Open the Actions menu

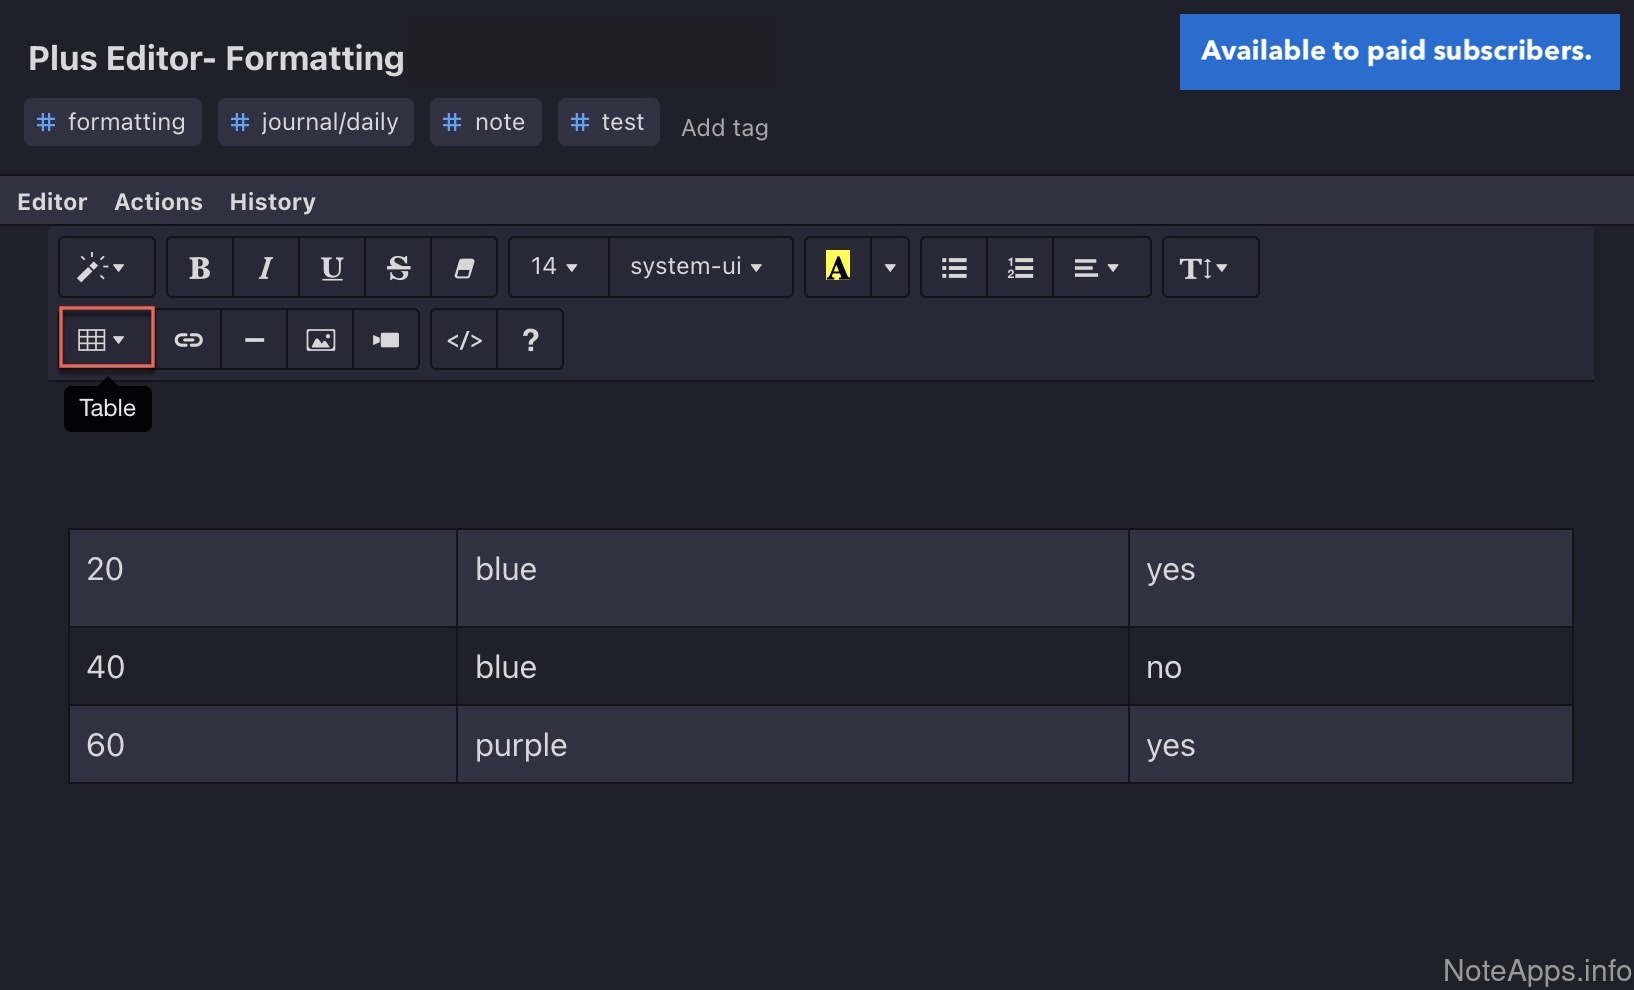coord(158,202)
